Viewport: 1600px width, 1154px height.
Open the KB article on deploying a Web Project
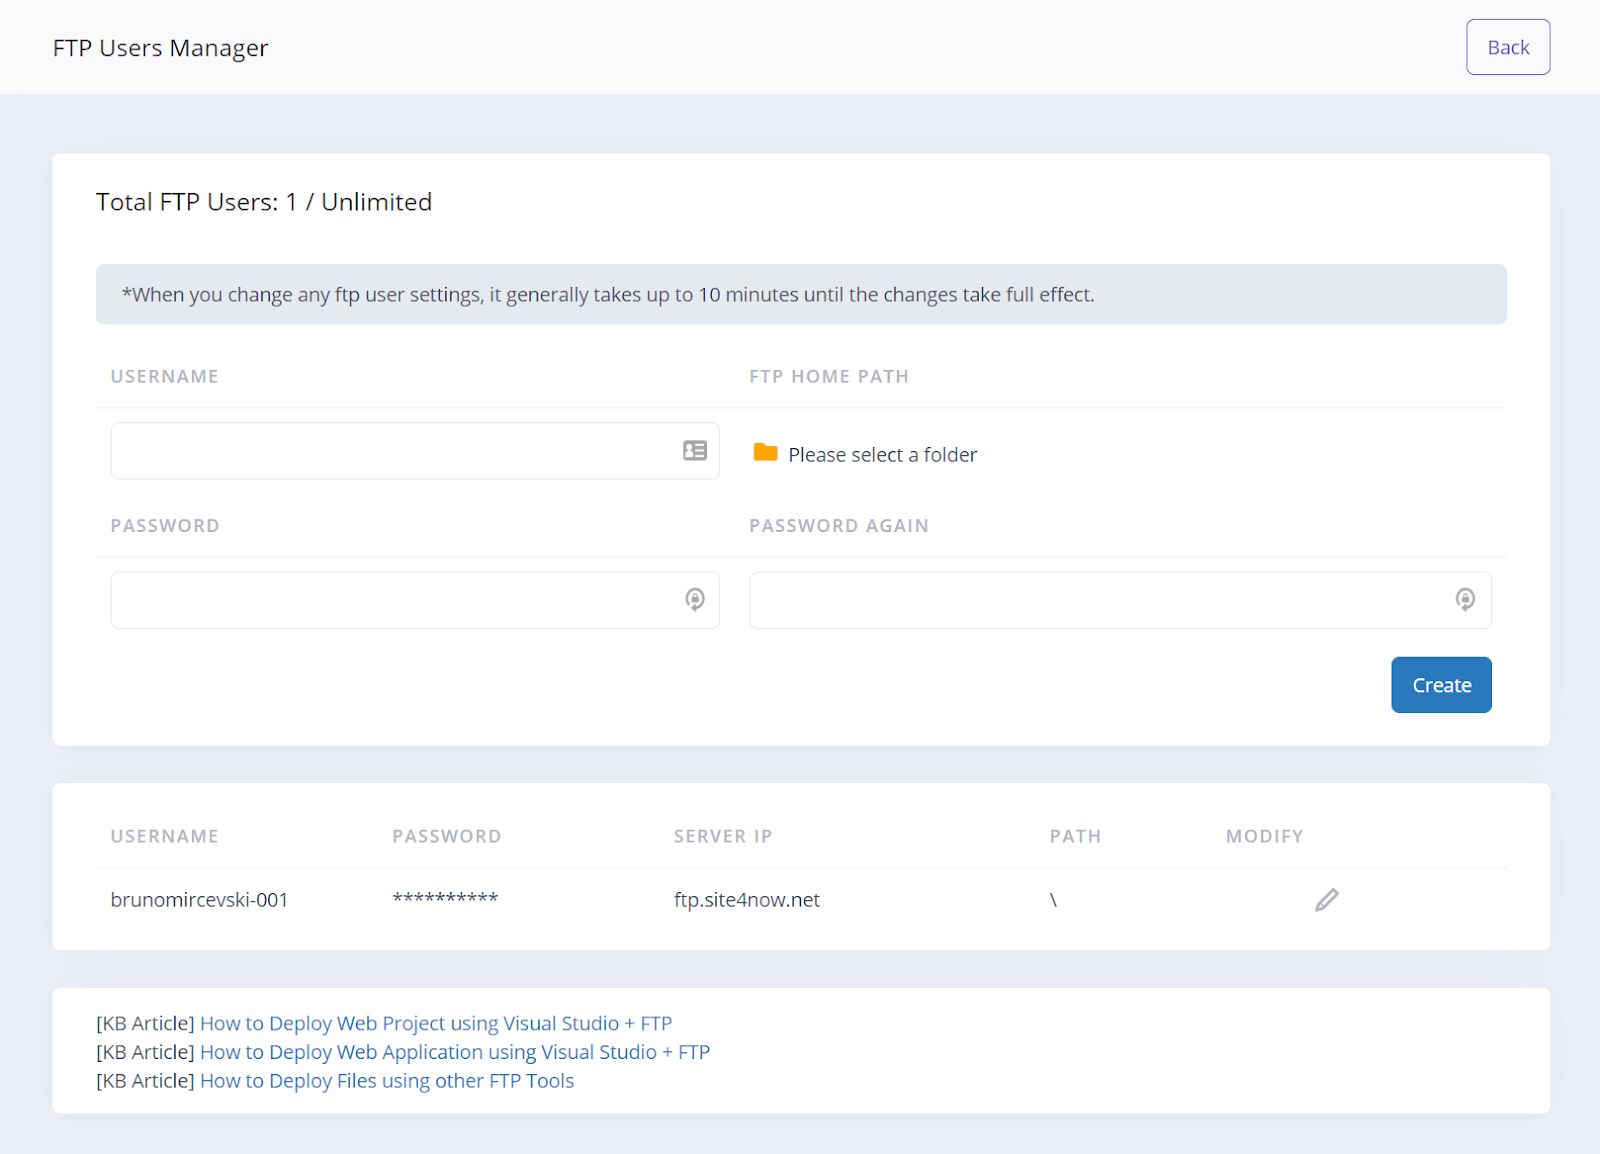click(436, 1023)
